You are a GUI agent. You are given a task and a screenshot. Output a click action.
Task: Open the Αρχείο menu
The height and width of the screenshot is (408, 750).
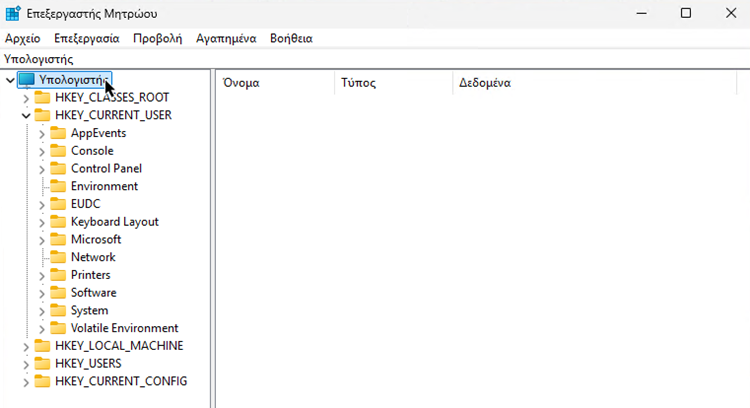coord(22,39)
